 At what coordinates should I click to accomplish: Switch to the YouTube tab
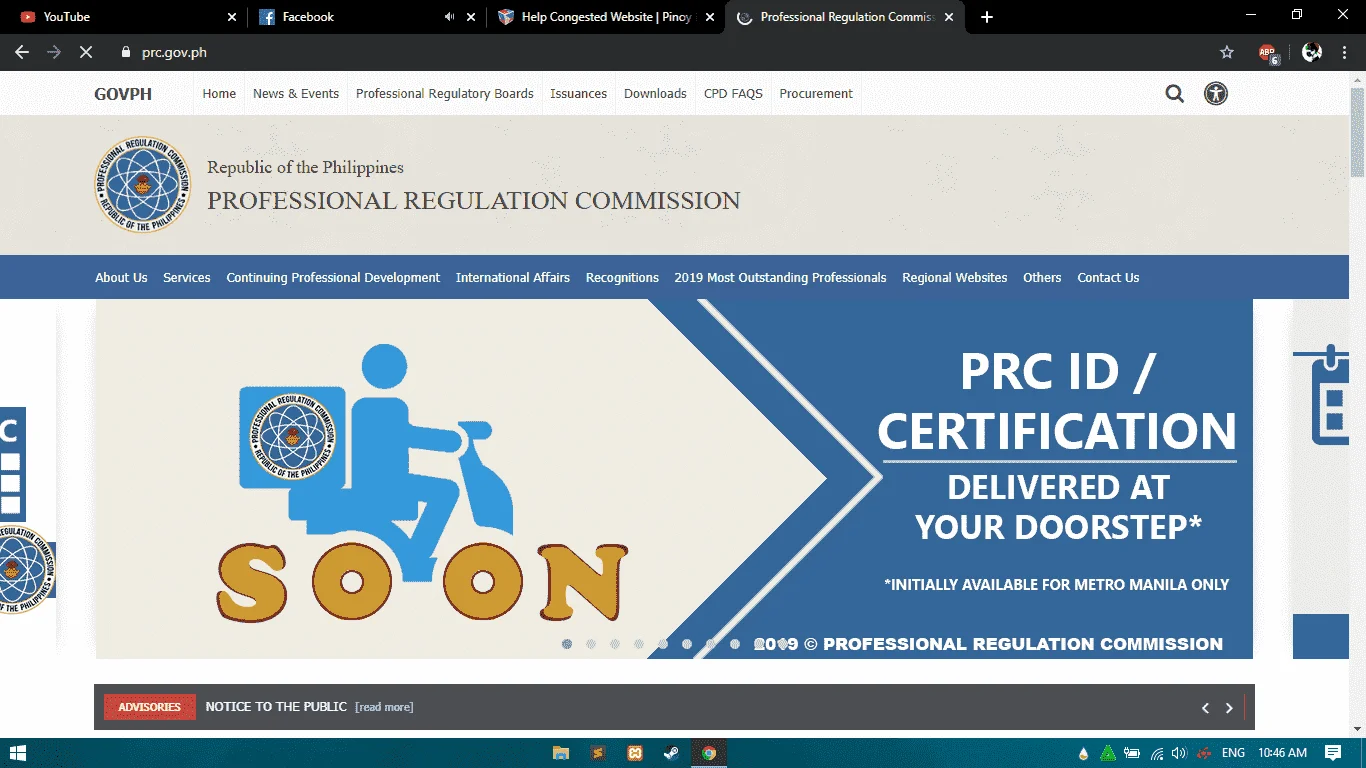point(124,17)
